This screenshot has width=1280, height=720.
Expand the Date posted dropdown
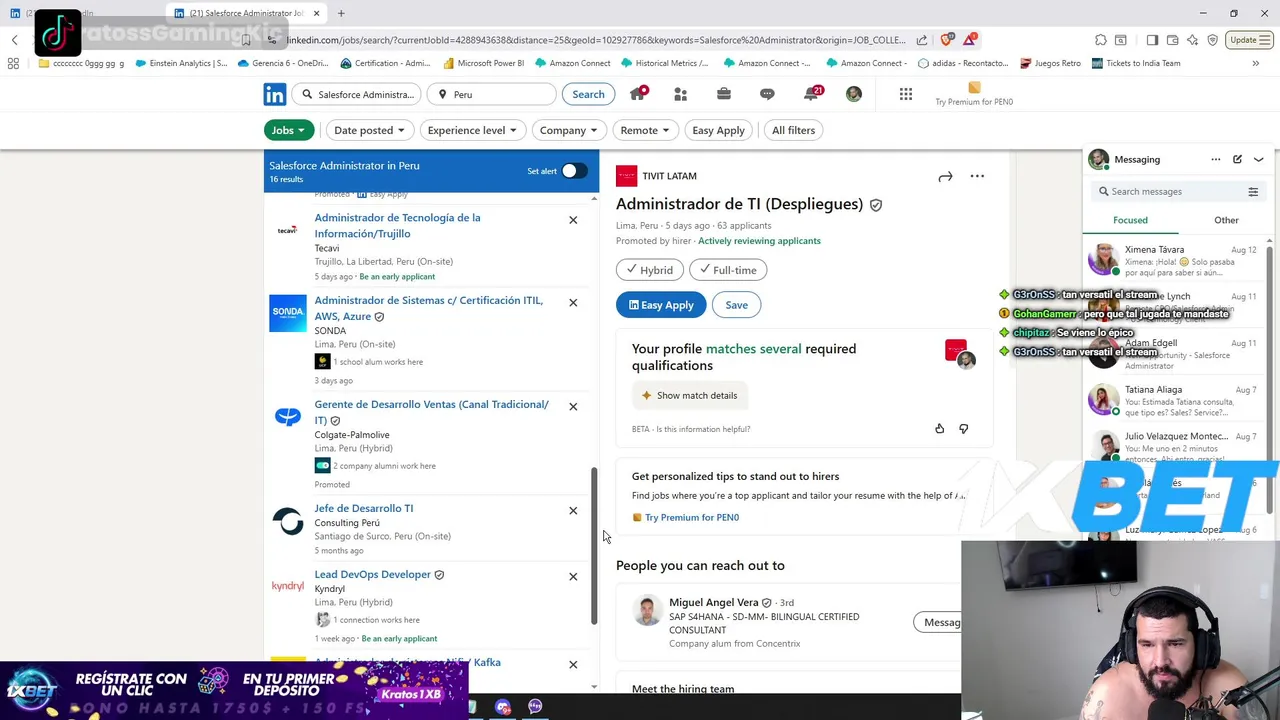tap(369, 130)
